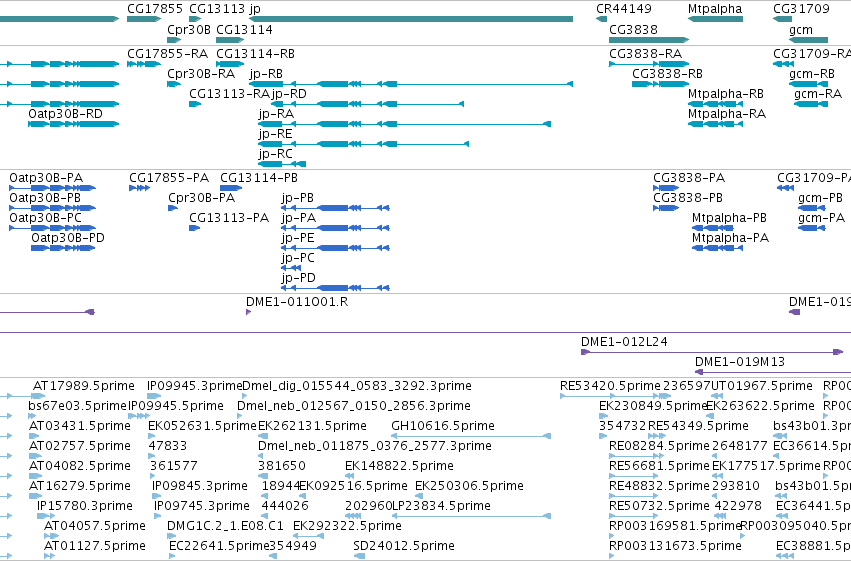Click the DME1-011O01.R clone end label

tap(297, 302)
